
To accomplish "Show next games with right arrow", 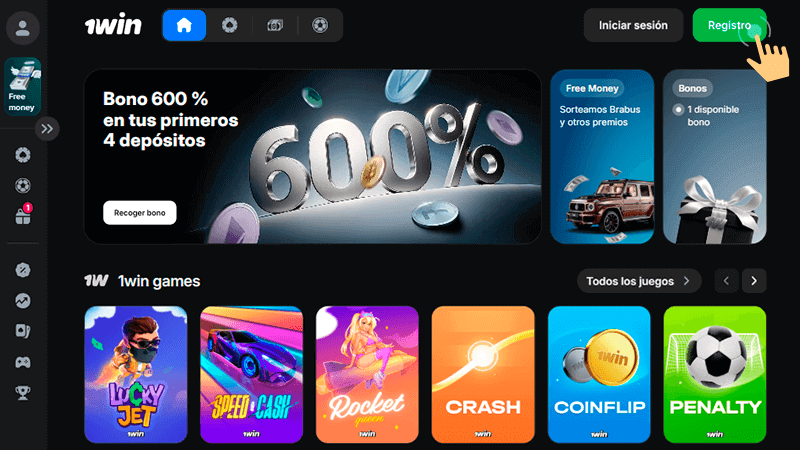I will [754, 281].
